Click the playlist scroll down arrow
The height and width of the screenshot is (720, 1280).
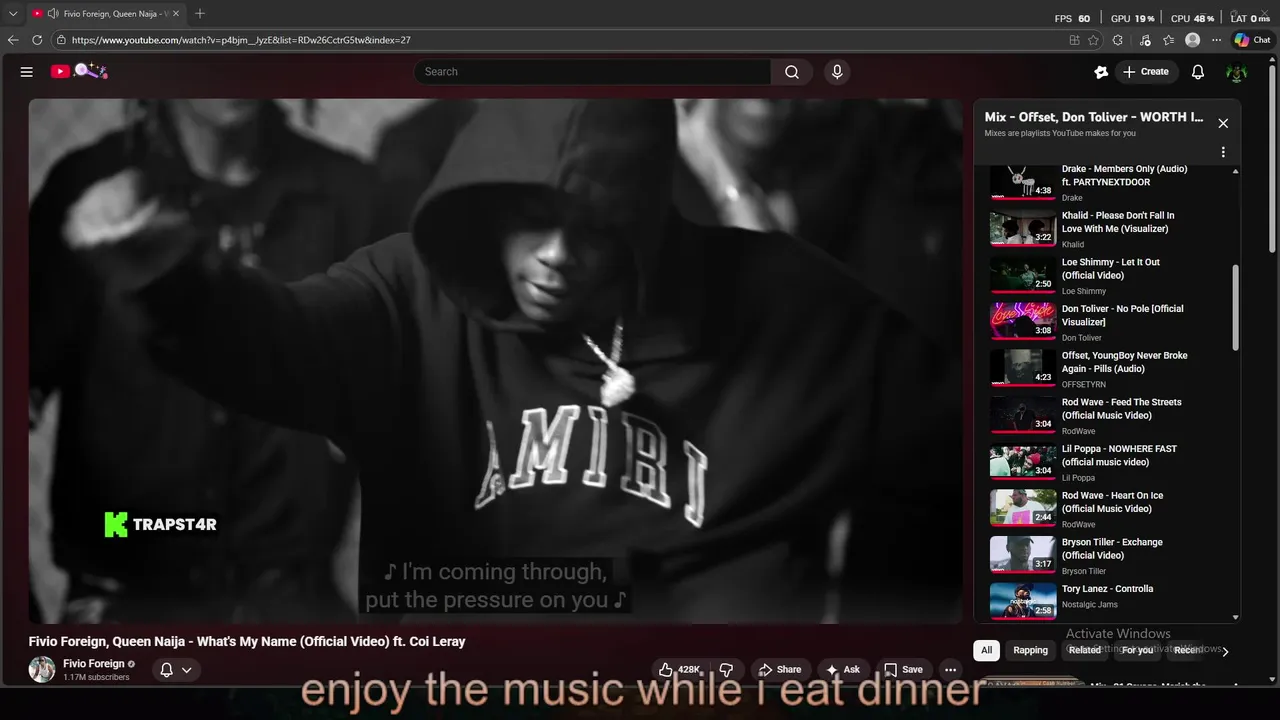coord(1236,617)
